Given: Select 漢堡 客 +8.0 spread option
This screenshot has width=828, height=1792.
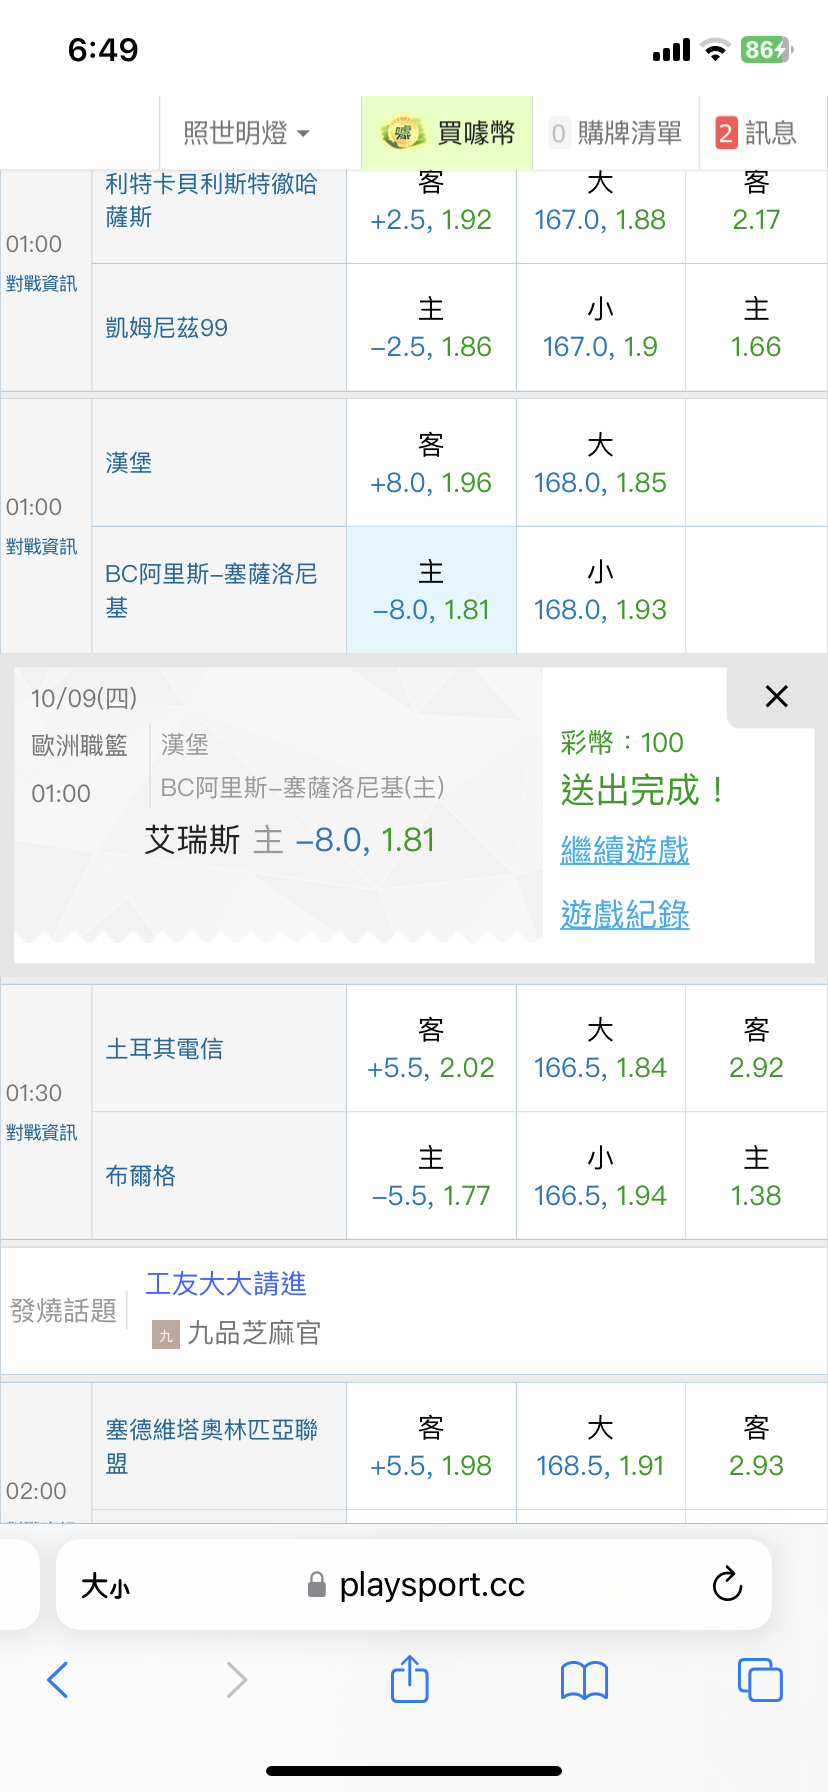Looking at the screenshot, I should click(x=431, y=464).
